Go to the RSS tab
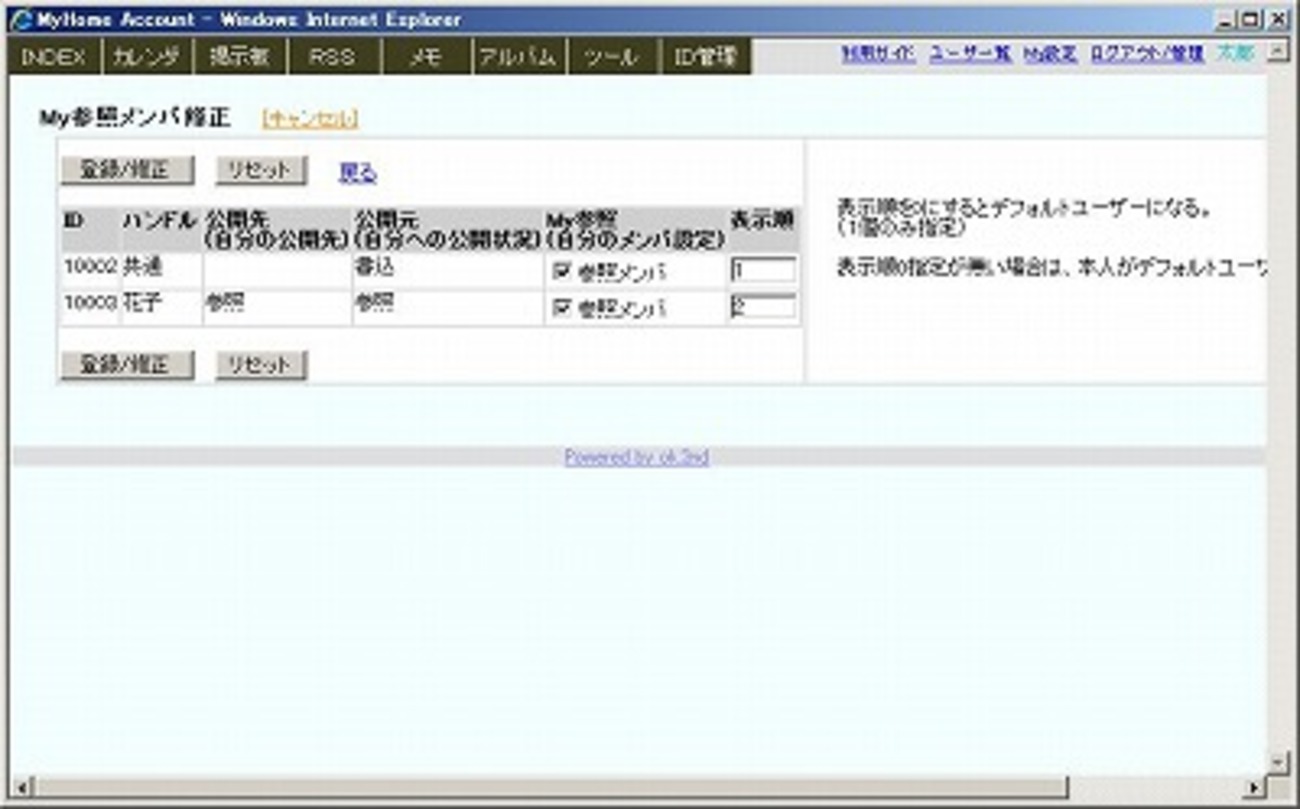 [x=332, y=57]
